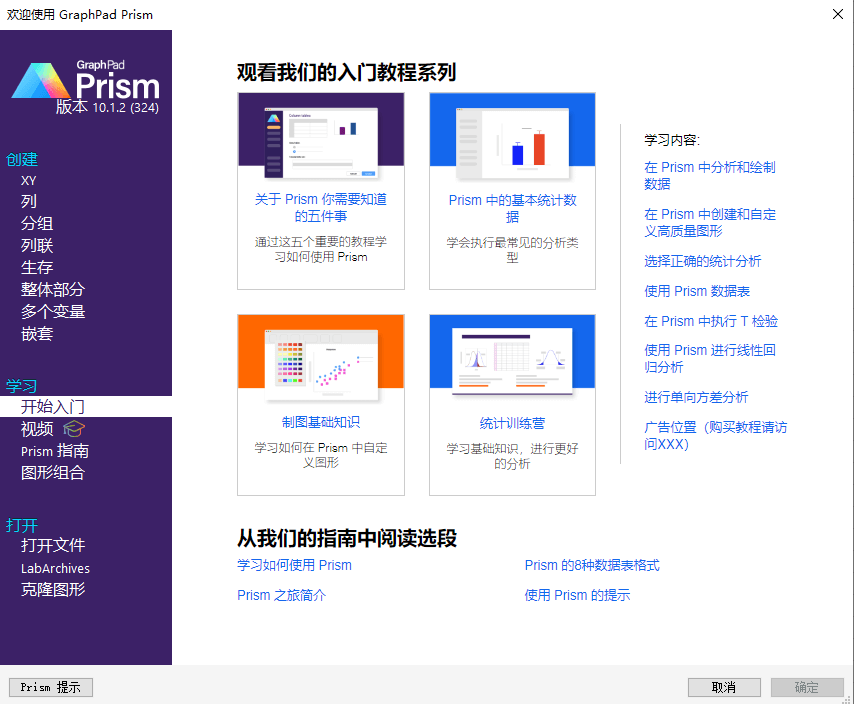This screenshot has height=704, width=854.
Task: Open the 视频 learning section
Action: click(x=37, y=429)
